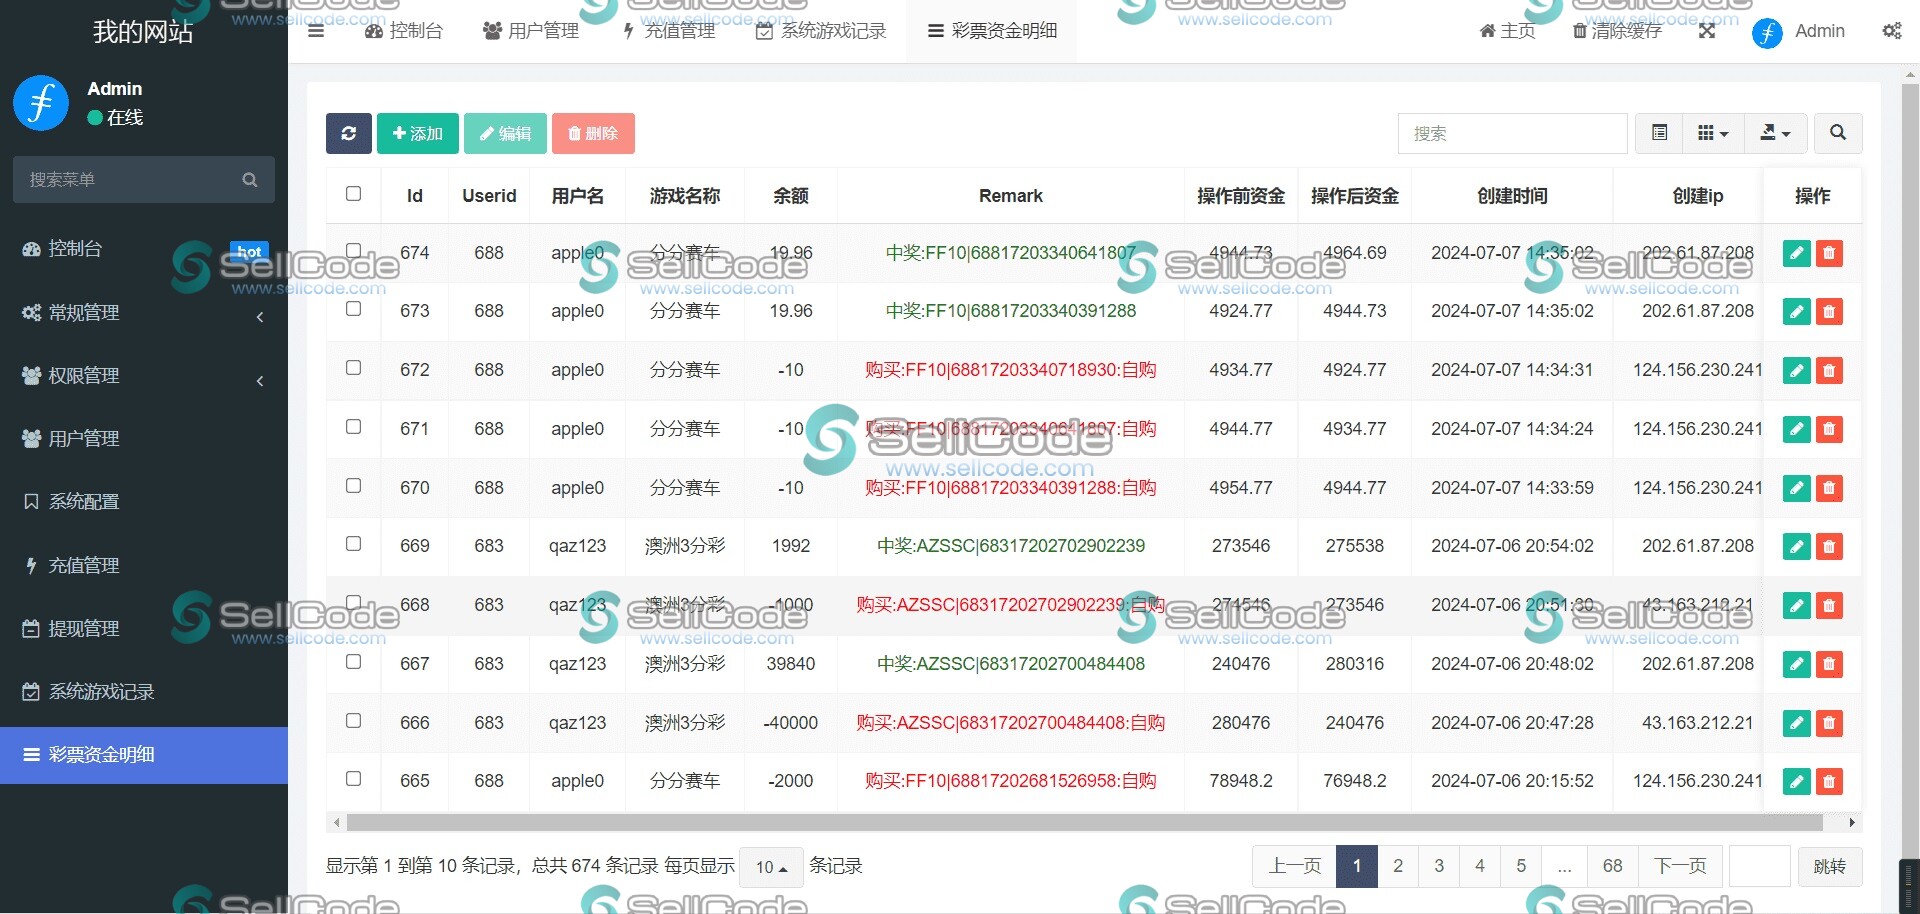Switch to the 系统游戏记录 top tab
1920x914 pixels.
coord(821,31)
